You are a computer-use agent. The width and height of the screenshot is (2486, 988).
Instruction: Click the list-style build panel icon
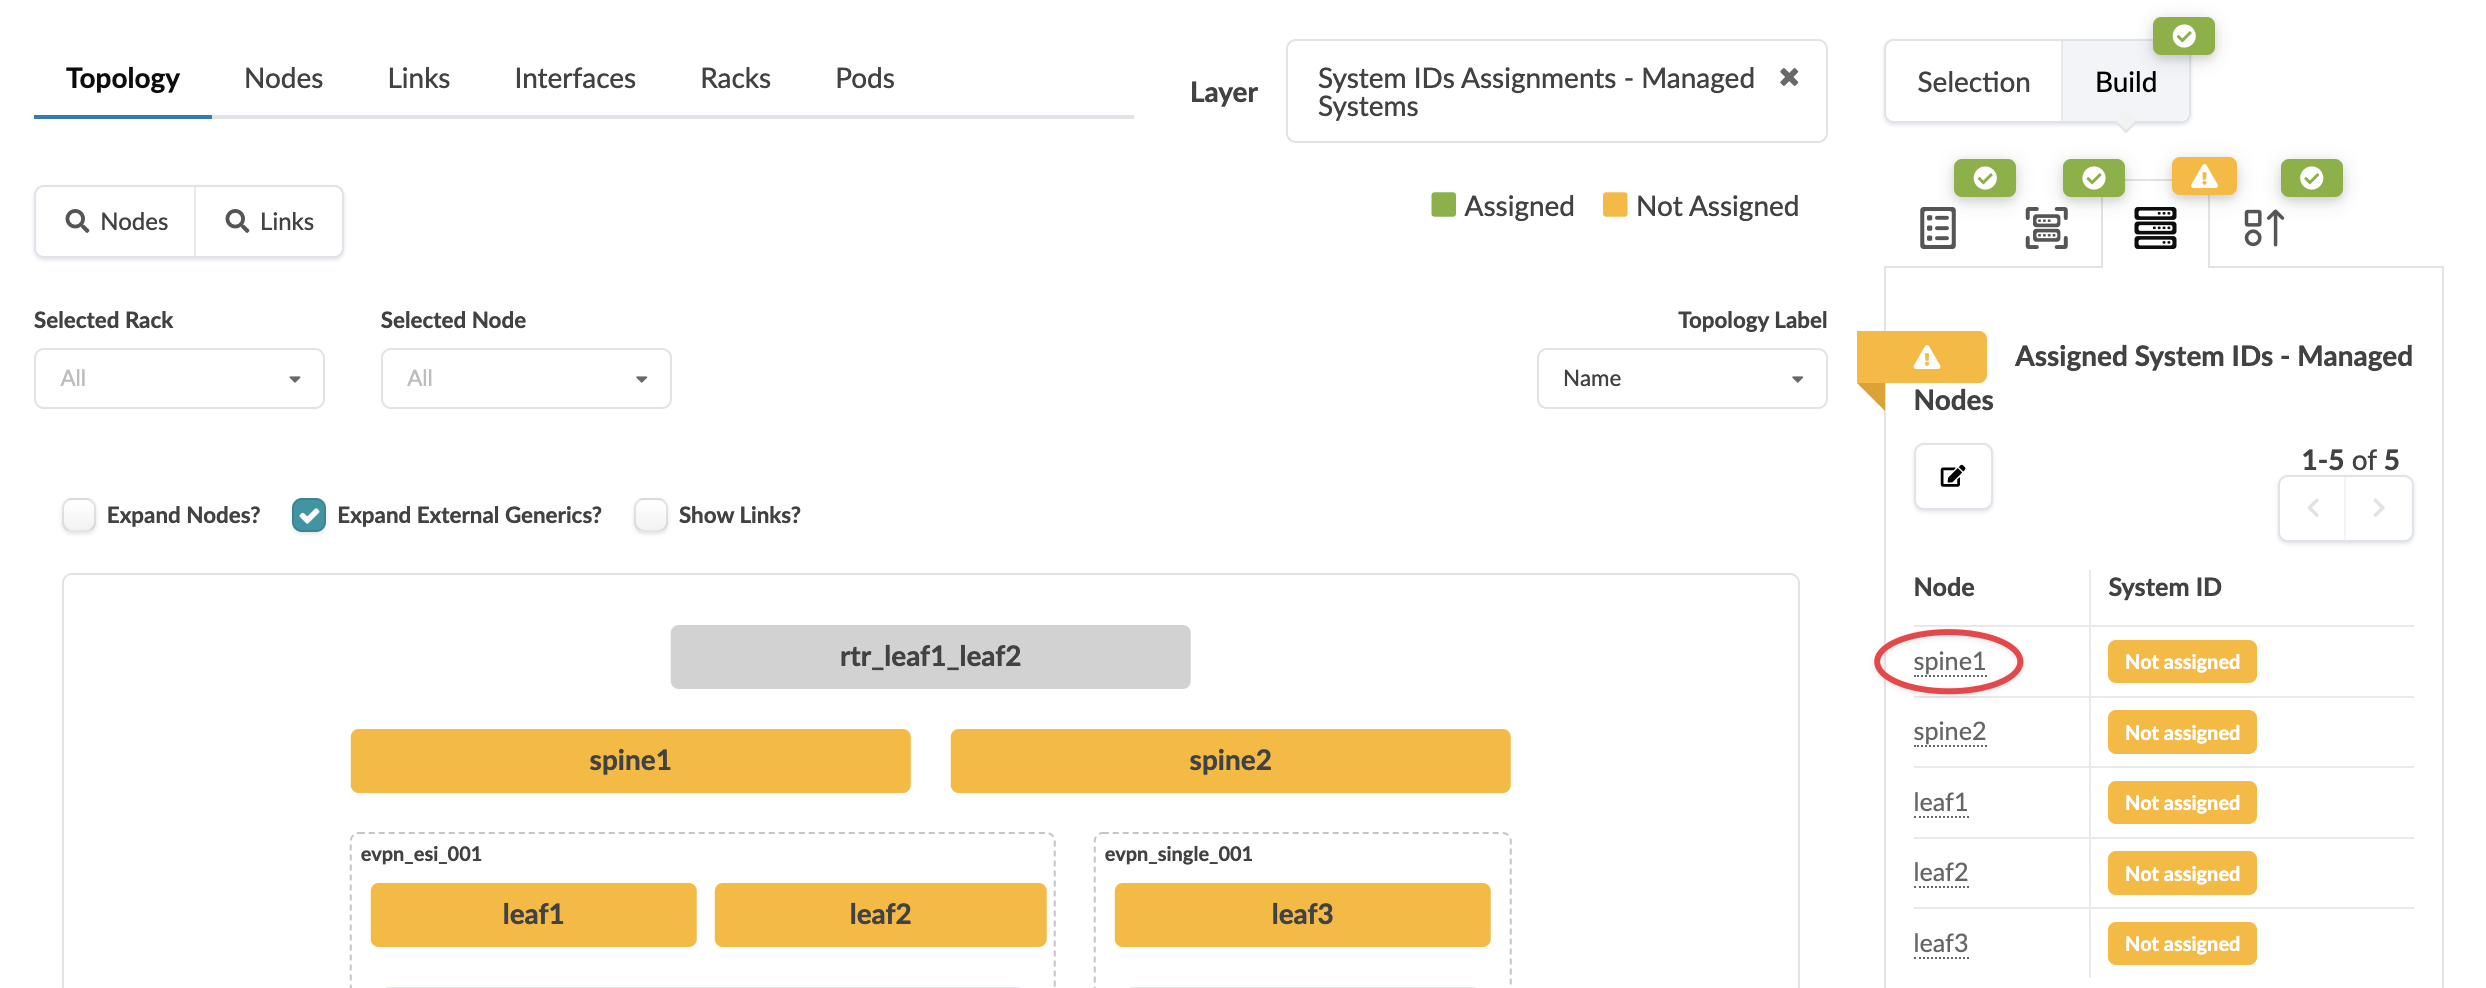1937,228
